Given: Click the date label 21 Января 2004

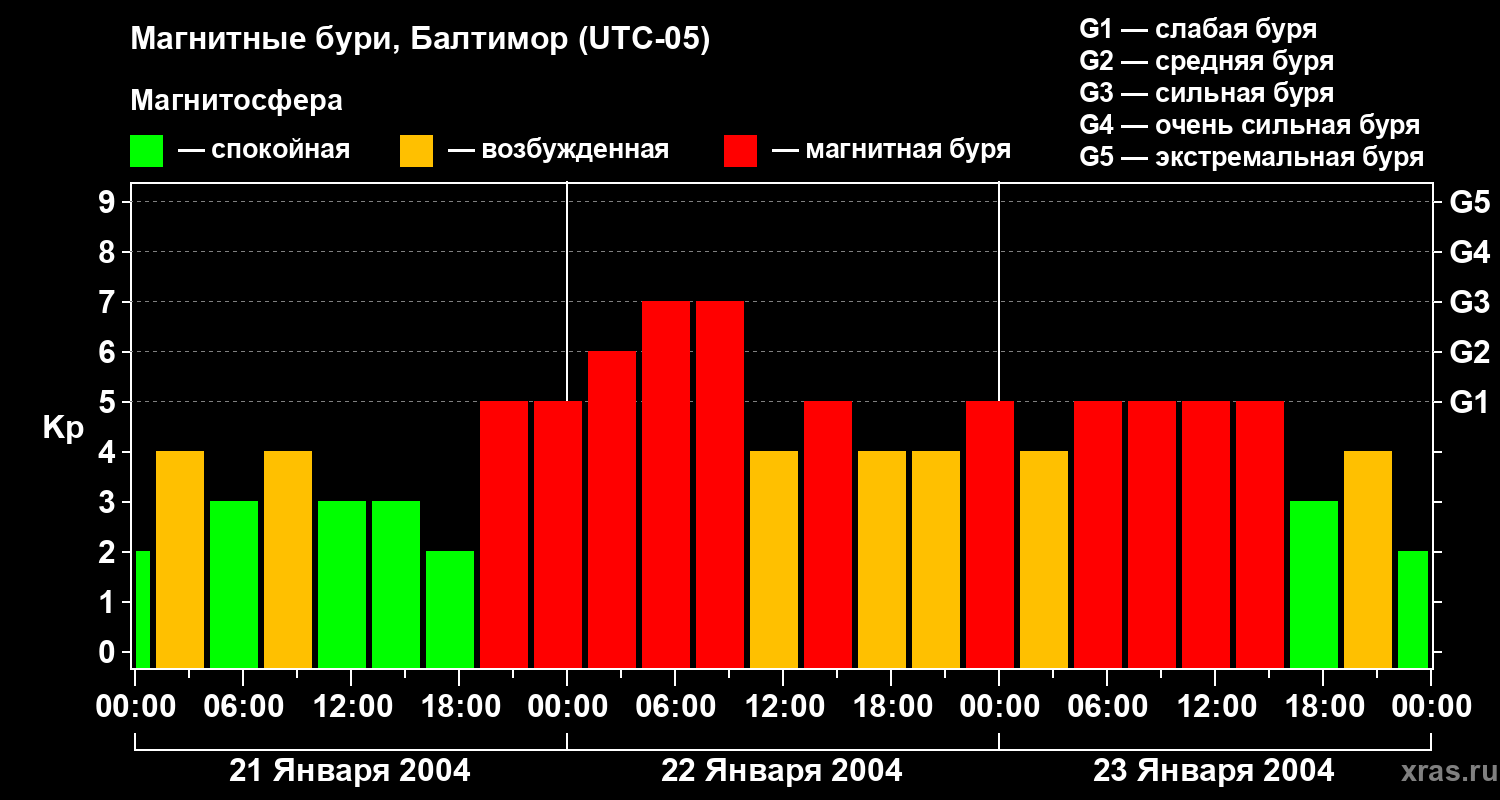Looking at the screenshot, I should click(350, 771).
